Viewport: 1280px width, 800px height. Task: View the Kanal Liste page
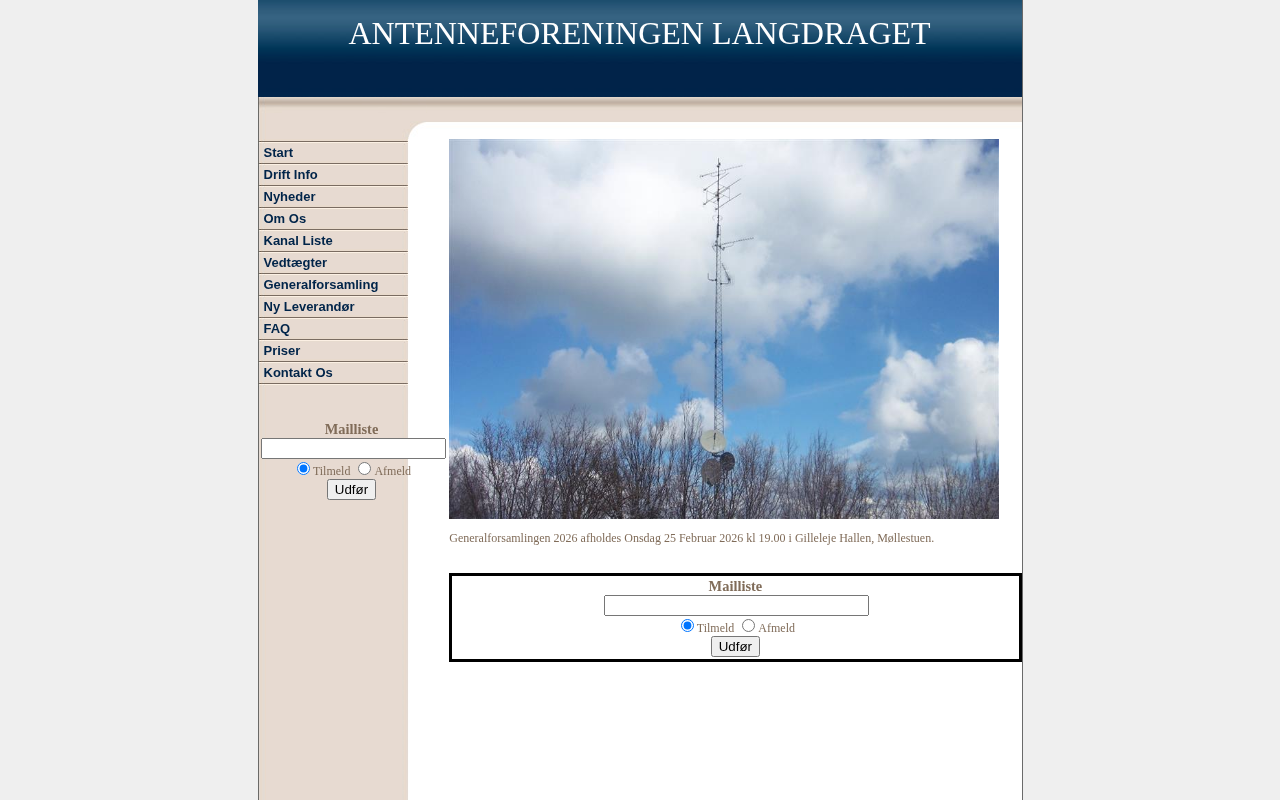[333, 241]
